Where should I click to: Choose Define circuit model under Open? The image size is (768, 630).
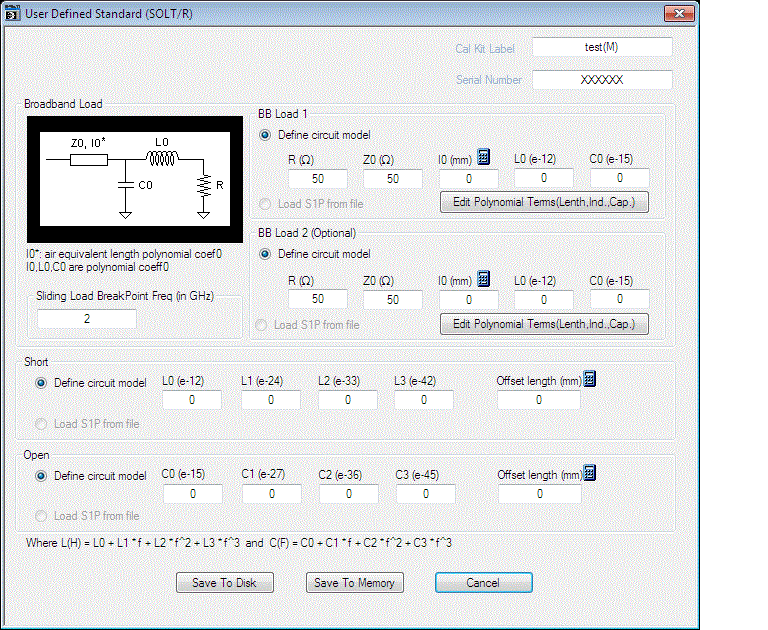41,476
